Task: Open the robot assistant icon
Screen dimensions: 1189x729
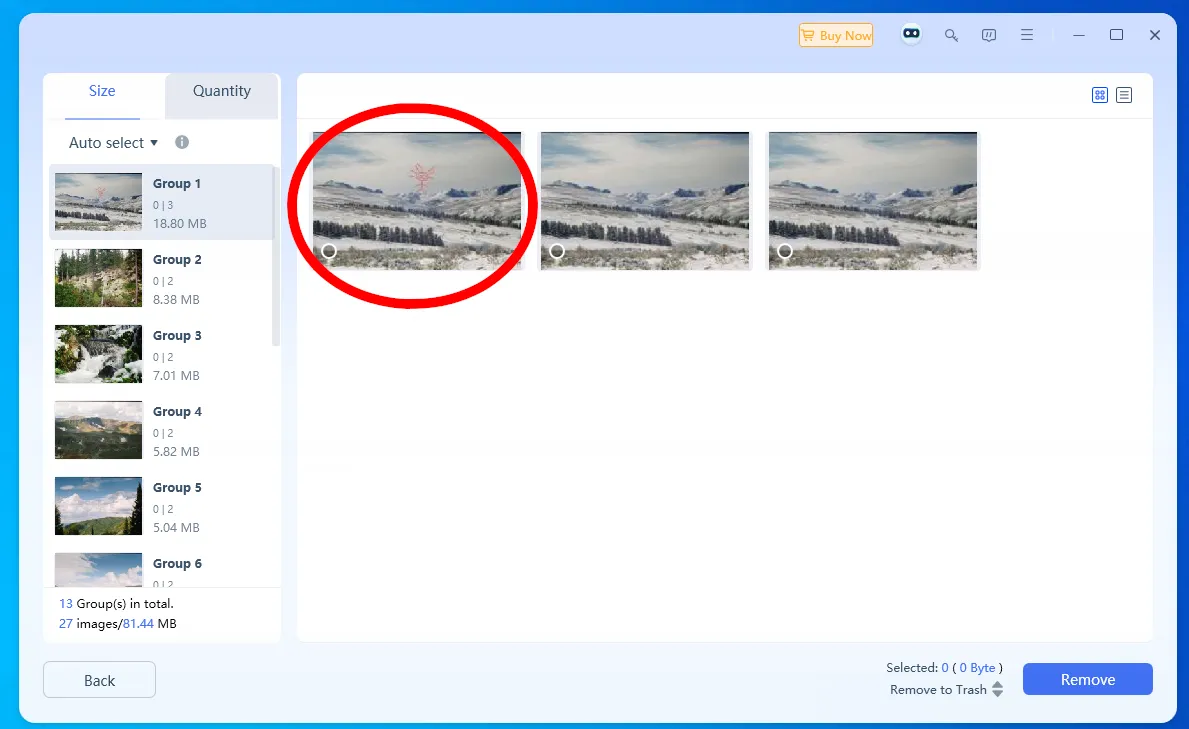Action: pos(911,34)
